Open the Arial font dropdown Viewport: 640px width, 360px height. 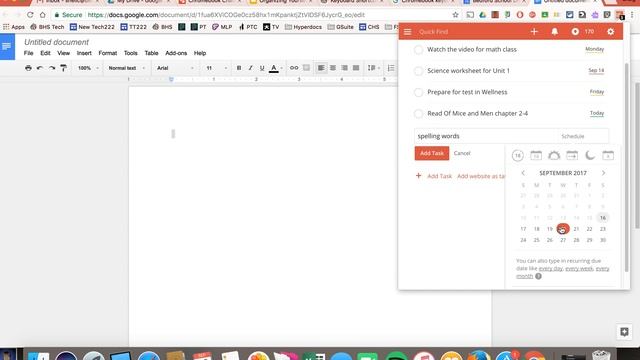tap(175, 68)
